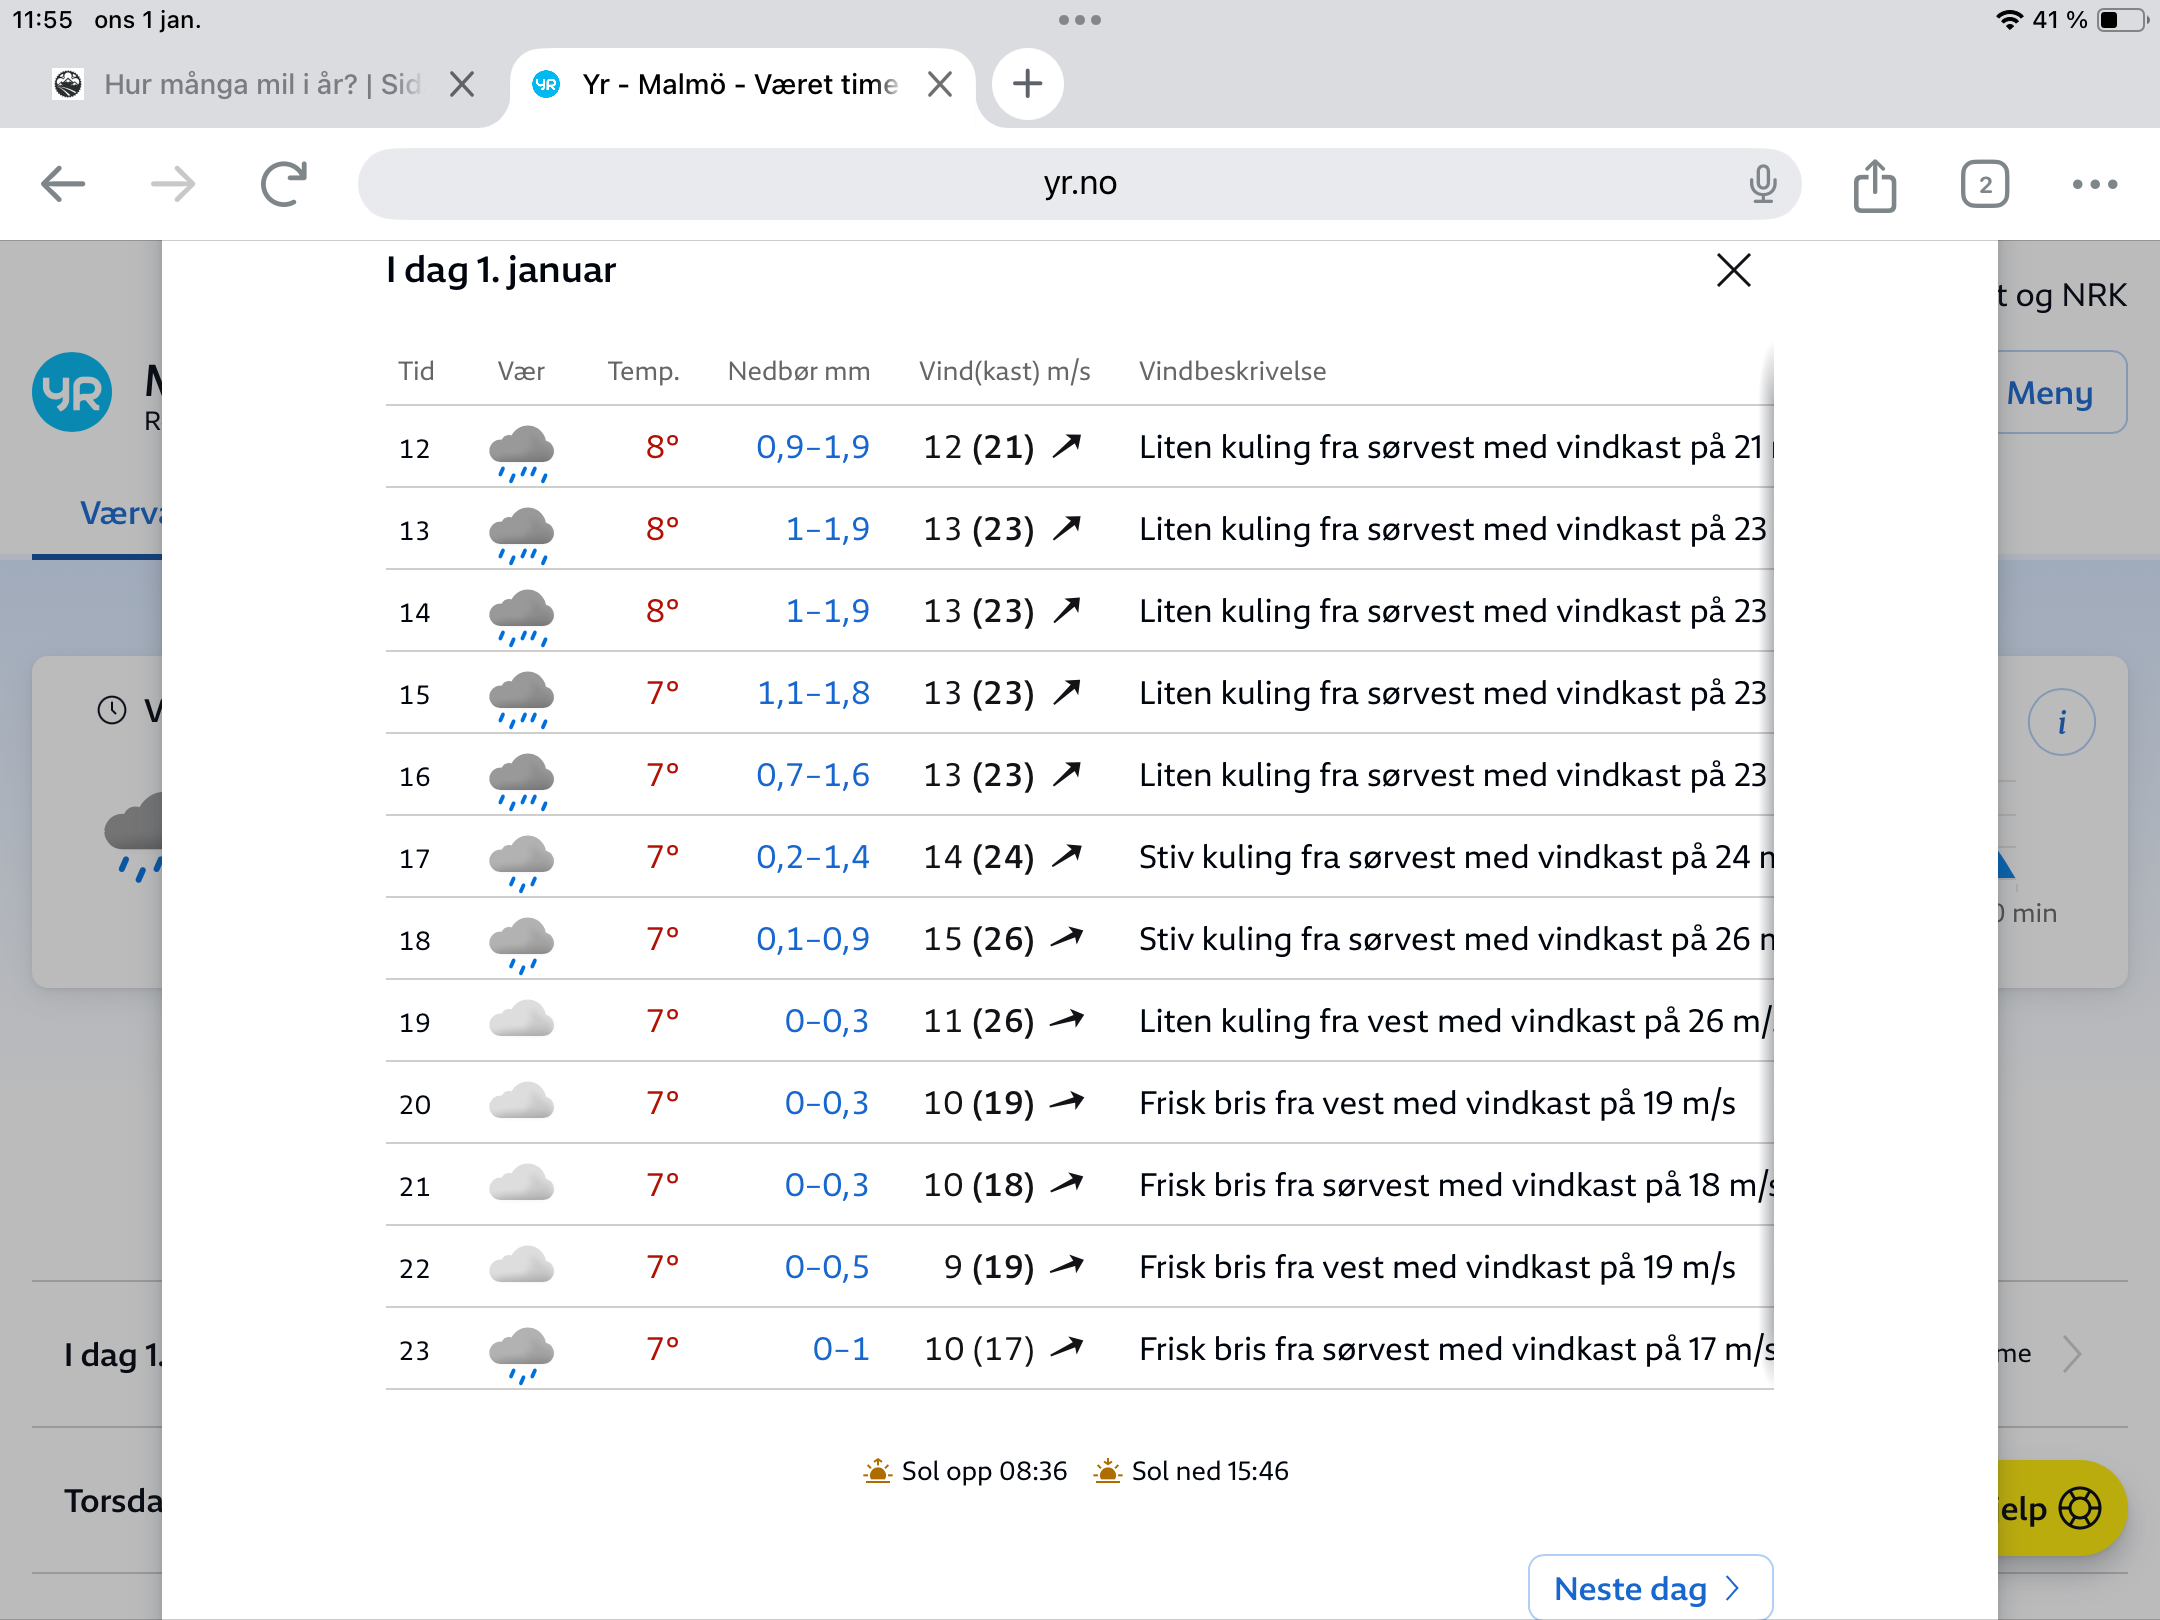2160x1620 pixels.
Task: Select the Yr - Malmö tab
Action: pyautogui.click(x=740, y=84)
